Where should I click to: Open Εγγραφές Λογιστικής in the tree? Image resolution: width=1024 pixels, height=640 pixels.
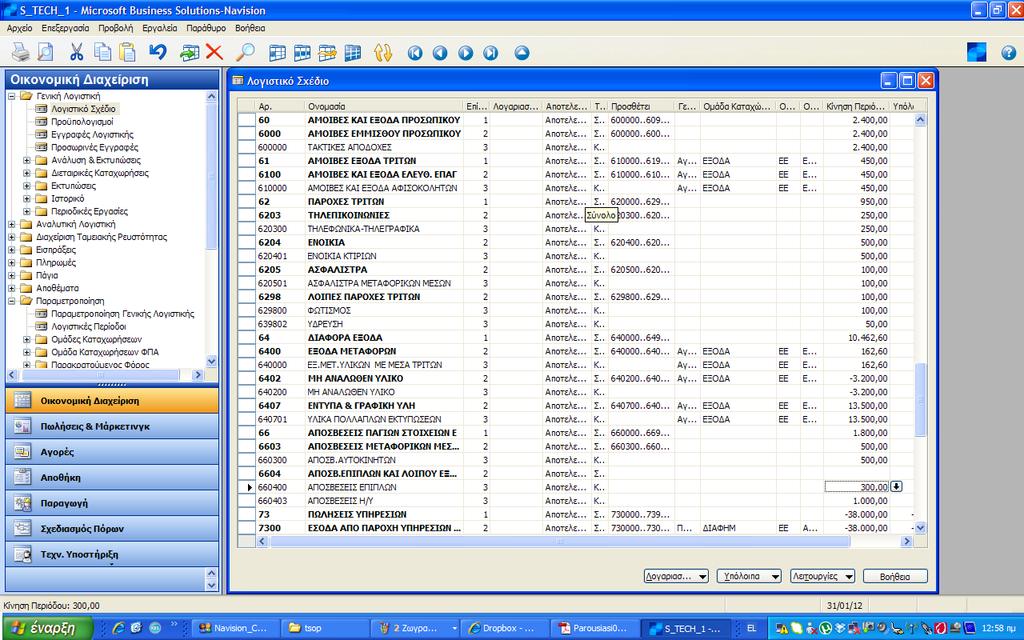point(92,135)
